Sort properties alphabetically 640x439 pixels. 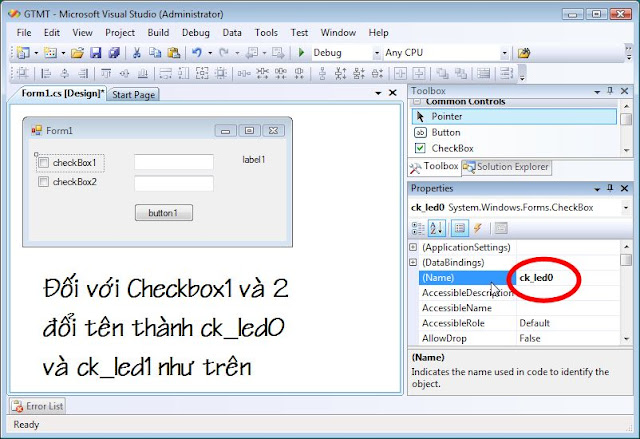(436, 228)
